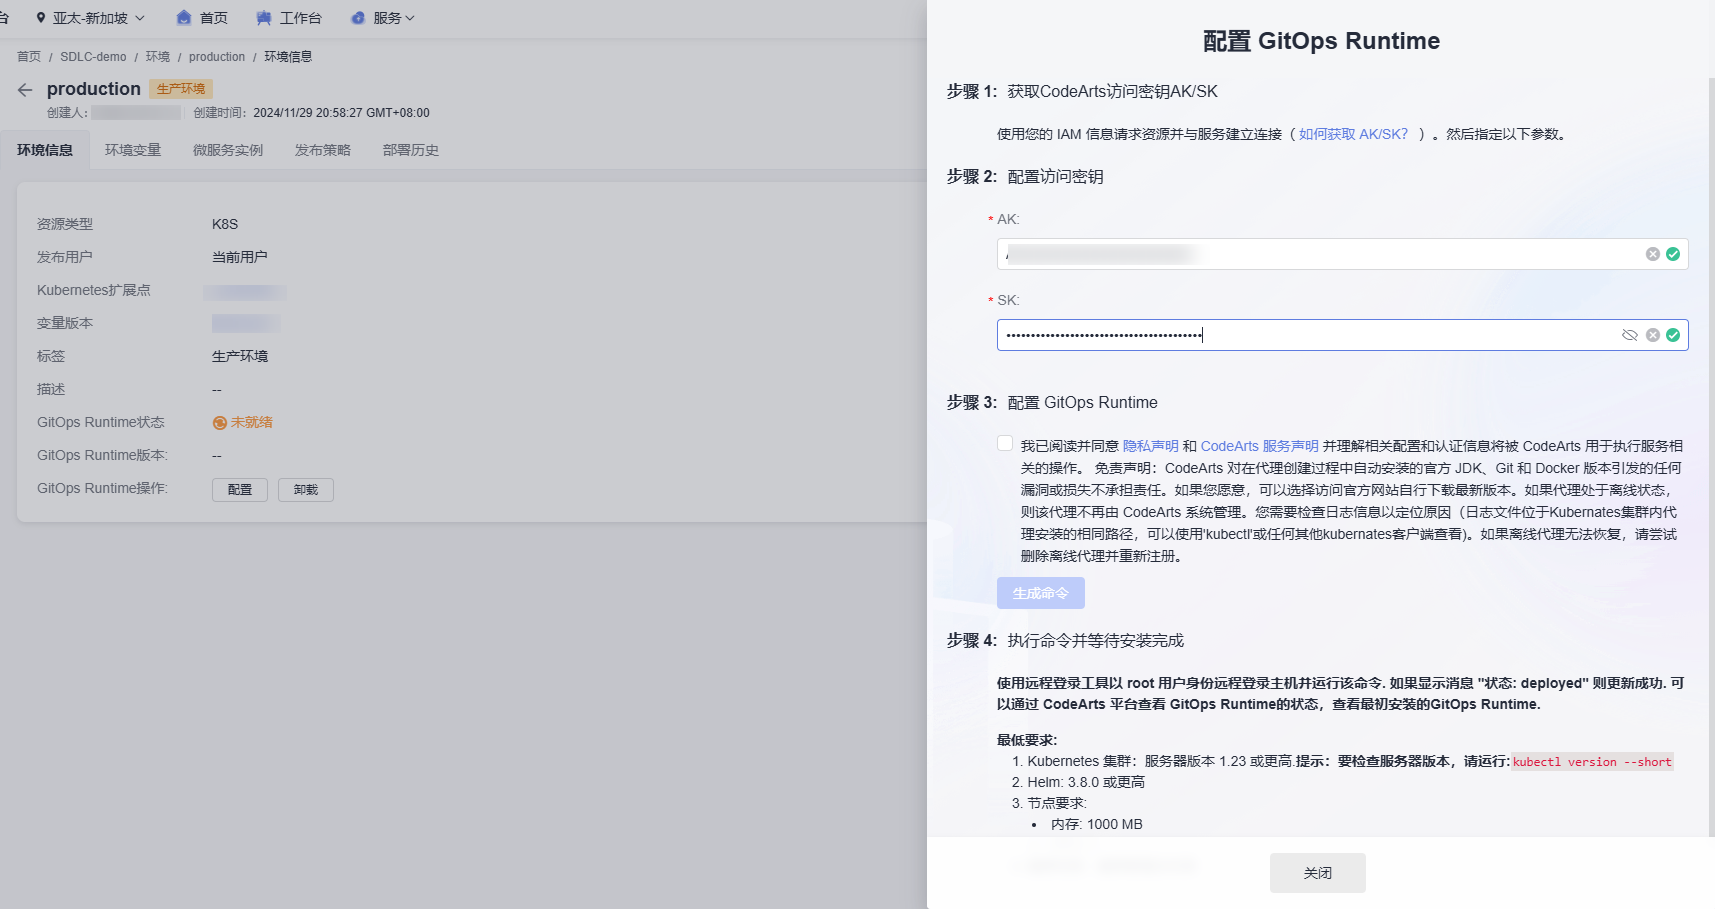The width and height of the screenshot is (1715, 909).
Task: Click the 卸载 button for GitOps Runtime
Action: pyautogui.click(x=306, y=490)
